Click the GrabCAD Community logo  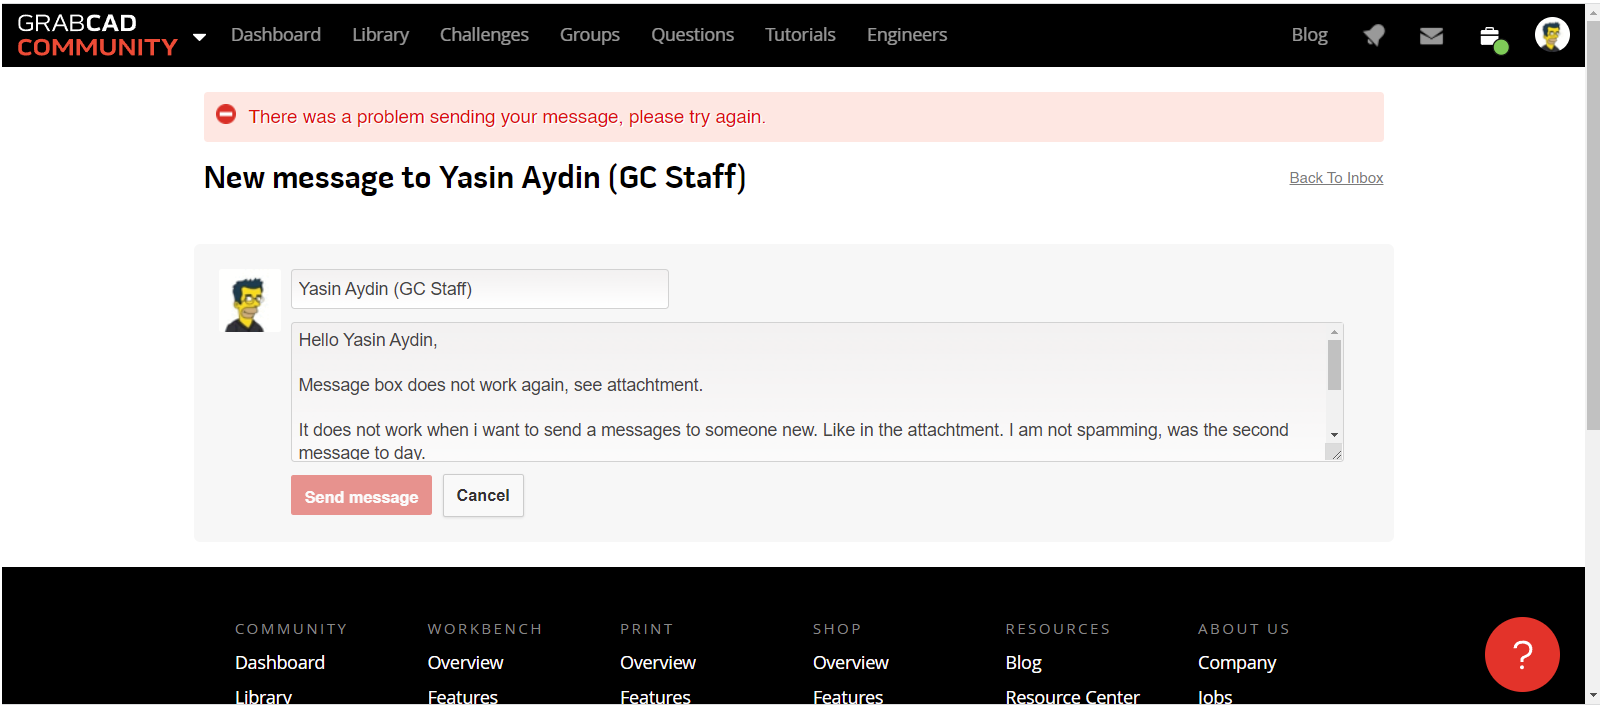97,35
